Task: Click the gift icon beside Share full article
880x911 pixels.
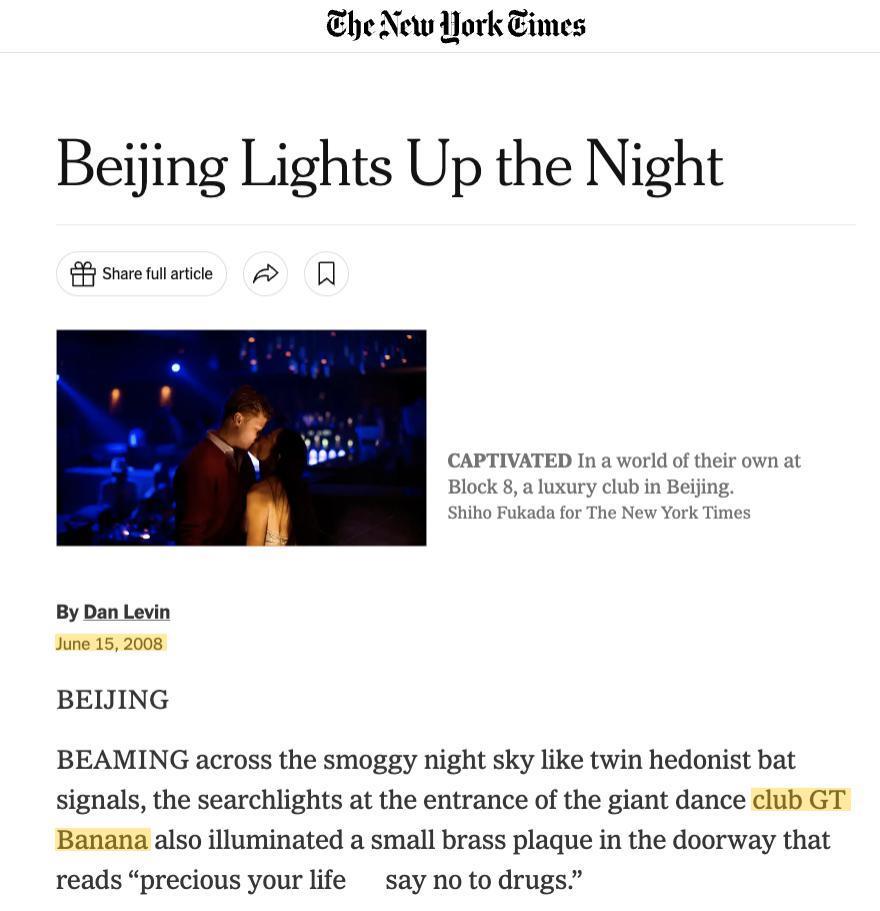Action: (83, 273)
